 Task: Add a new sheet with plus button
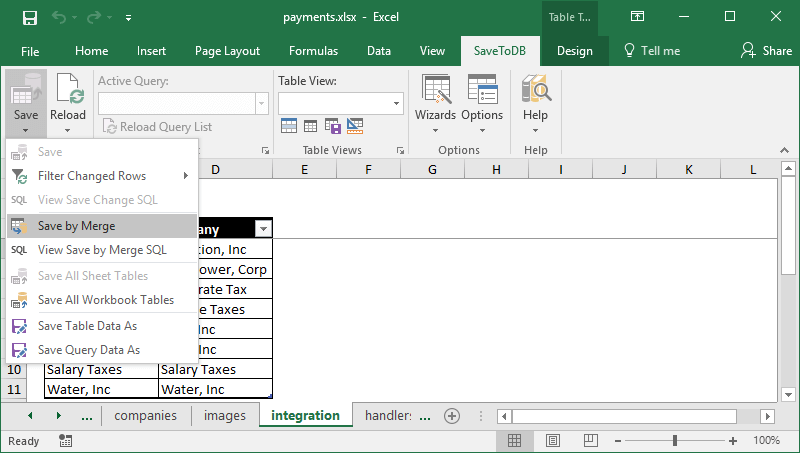tap(452, 416)
